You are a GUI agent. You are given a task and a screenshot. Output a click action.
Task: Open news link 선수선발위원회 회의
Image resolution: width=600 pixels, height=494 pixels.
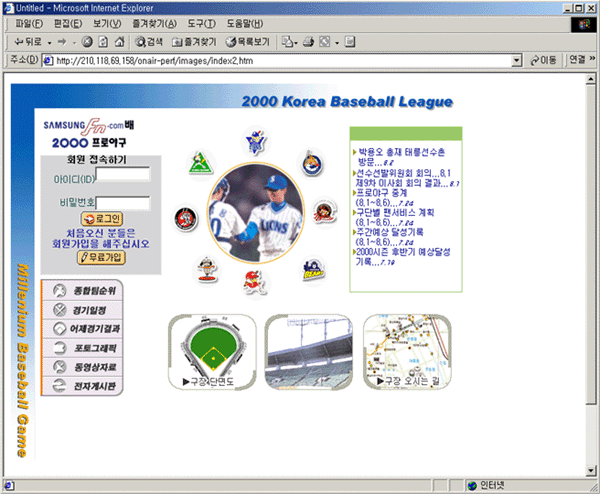click(x=403, y=173)
